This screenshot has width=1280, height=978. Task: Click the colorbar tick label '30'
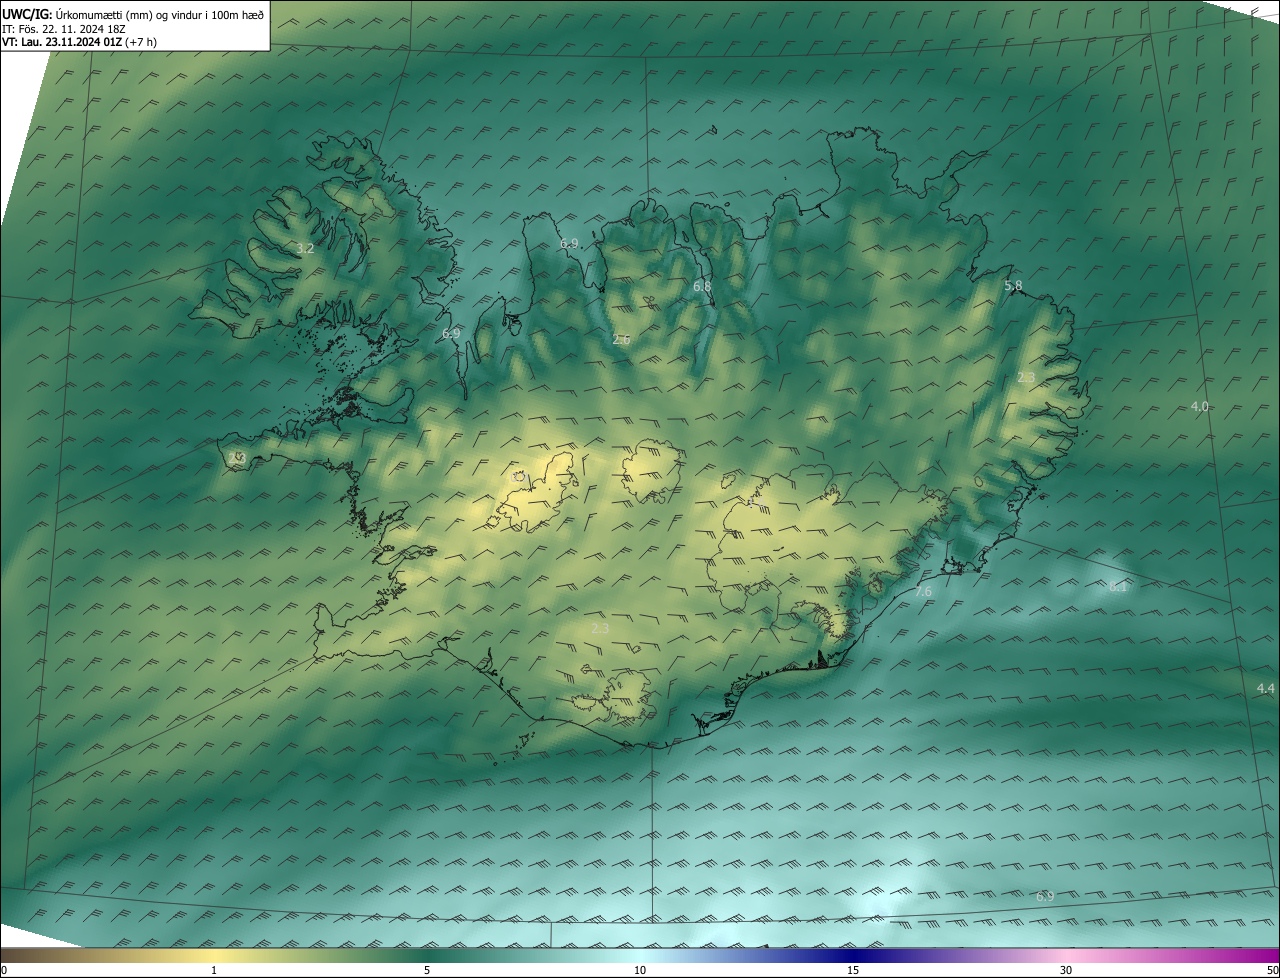click(x=1066, y=970)
